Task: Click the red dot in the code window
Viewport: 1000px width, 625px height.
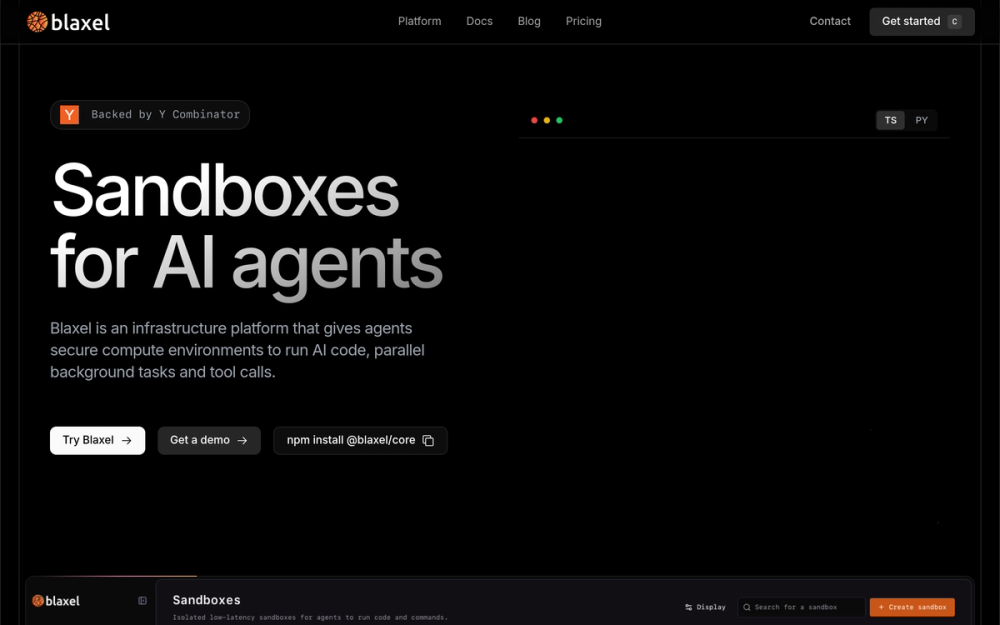Action: (x=534, y=120)
